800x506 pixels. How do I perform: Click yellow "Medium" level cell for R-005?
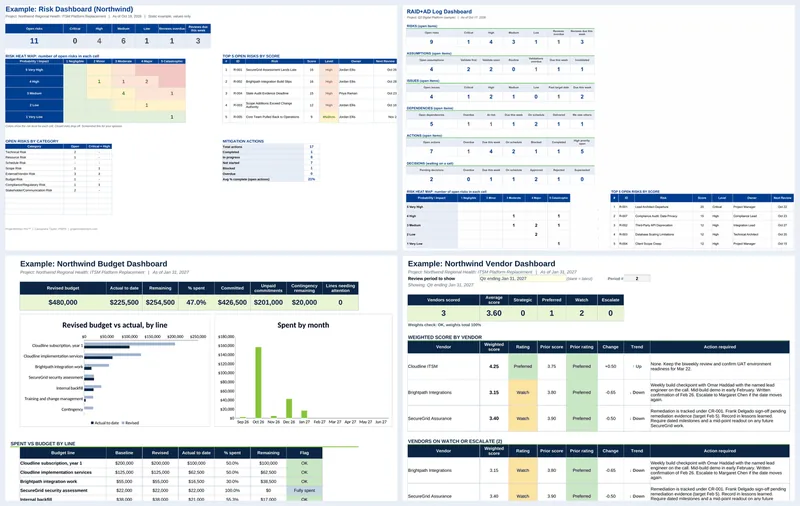(x=329, y=117)
